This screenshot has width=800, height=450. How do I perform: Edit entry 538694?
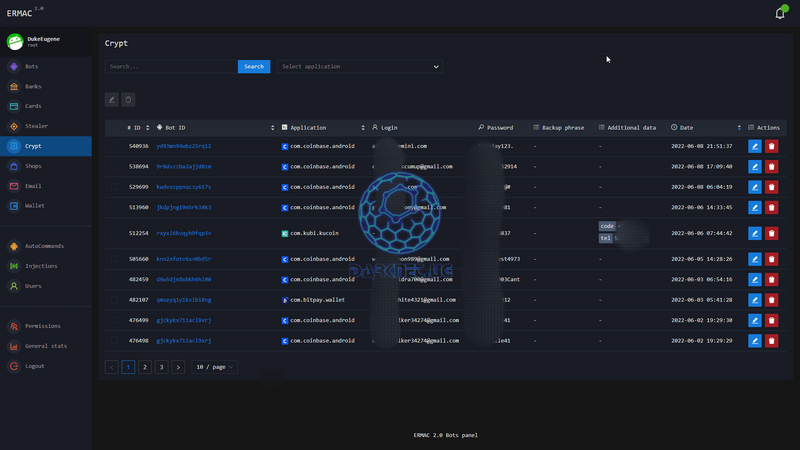click(x=755, y=167)
